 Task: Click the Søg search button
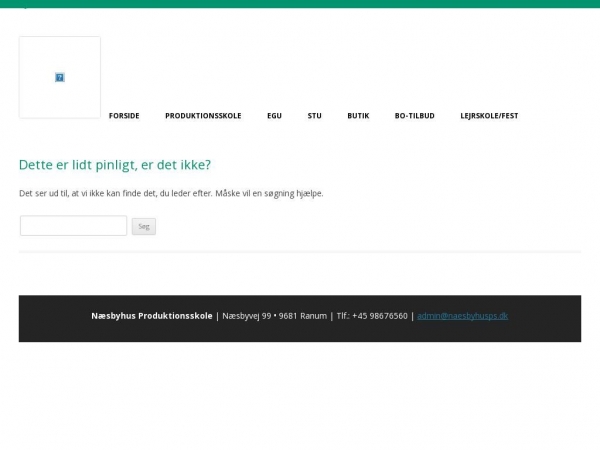coord(144,227)
